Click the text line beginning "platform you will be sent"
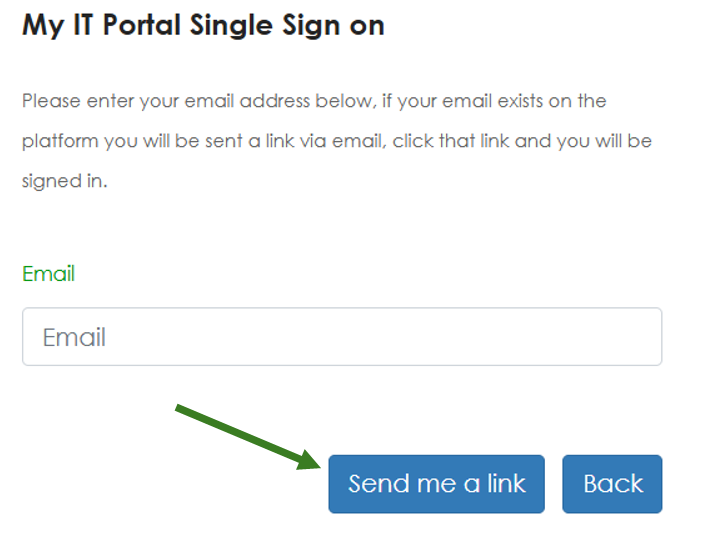The image size is (707, 558). pos(337,142)
